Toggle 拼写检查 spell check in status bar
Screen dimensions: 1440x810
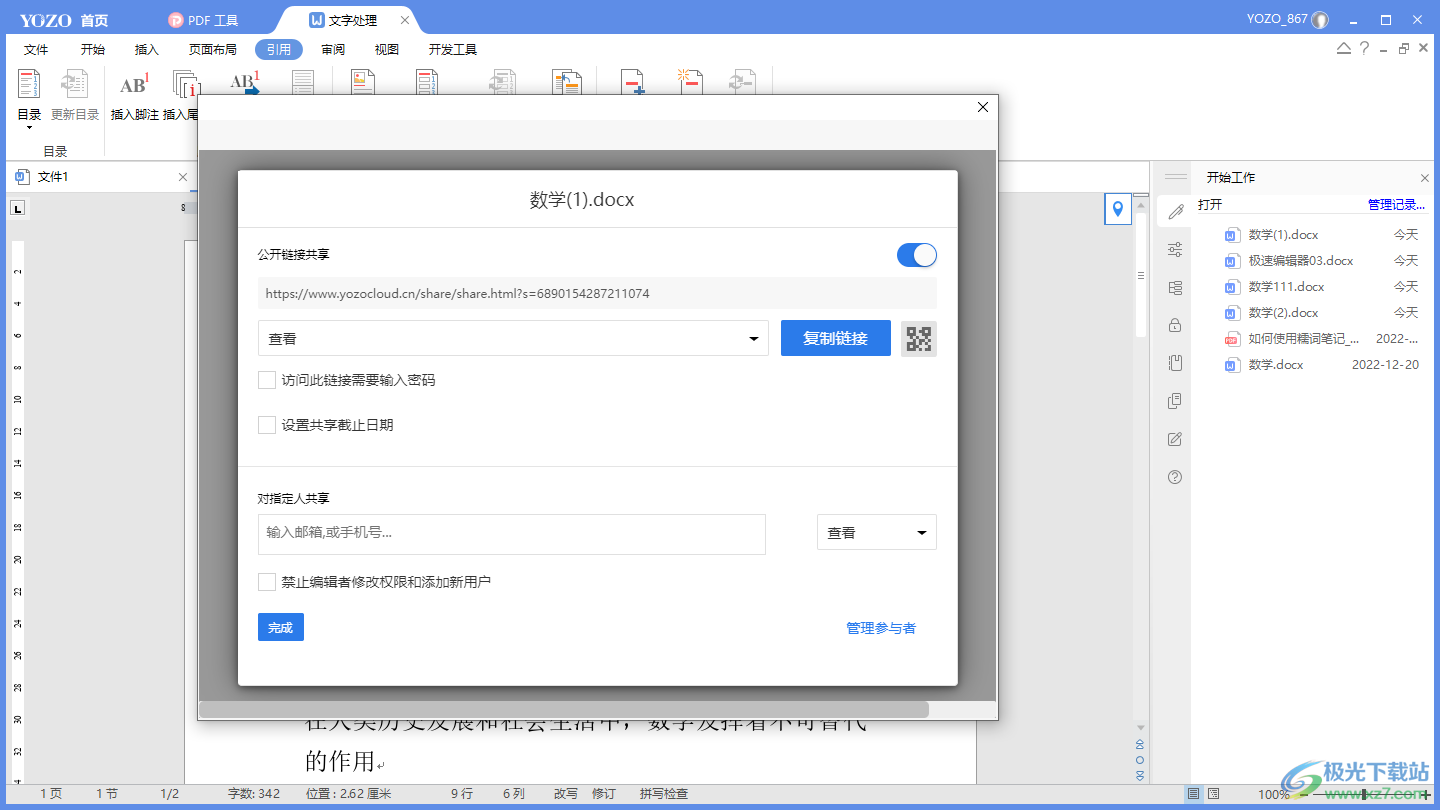(664, 794)
